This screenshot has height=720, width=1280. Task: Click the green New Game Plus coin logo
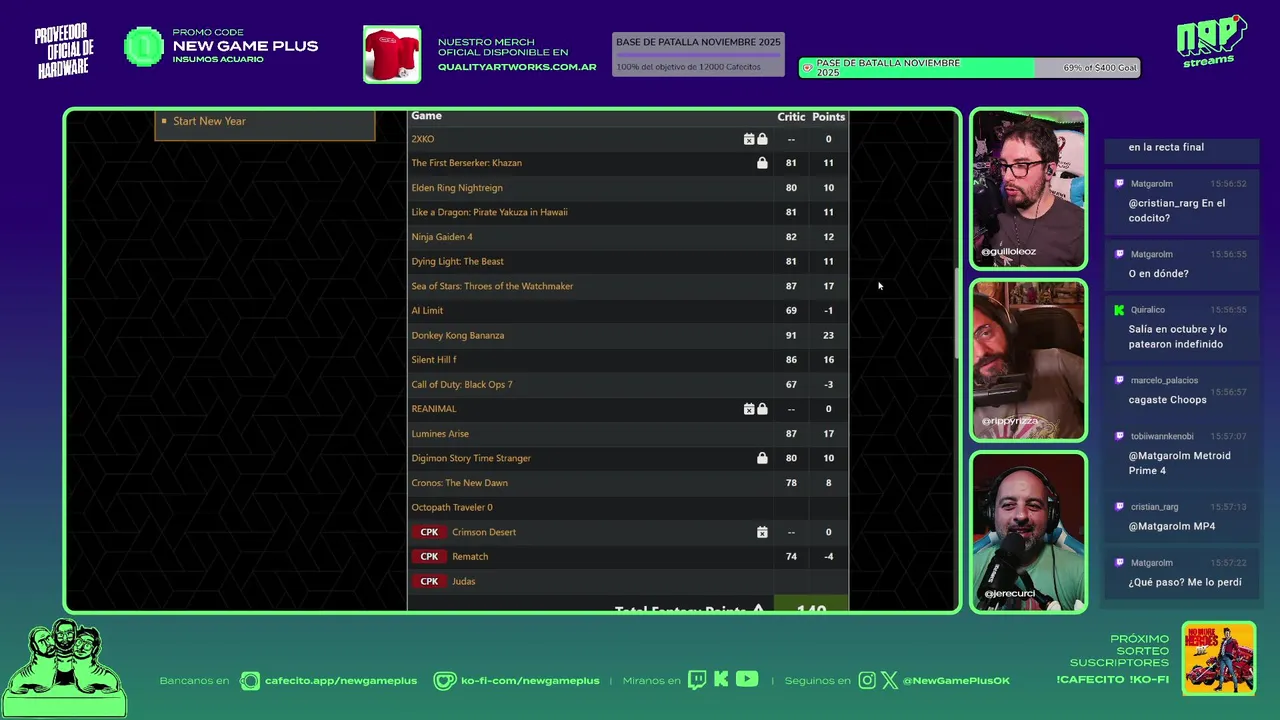pos(144,47)
